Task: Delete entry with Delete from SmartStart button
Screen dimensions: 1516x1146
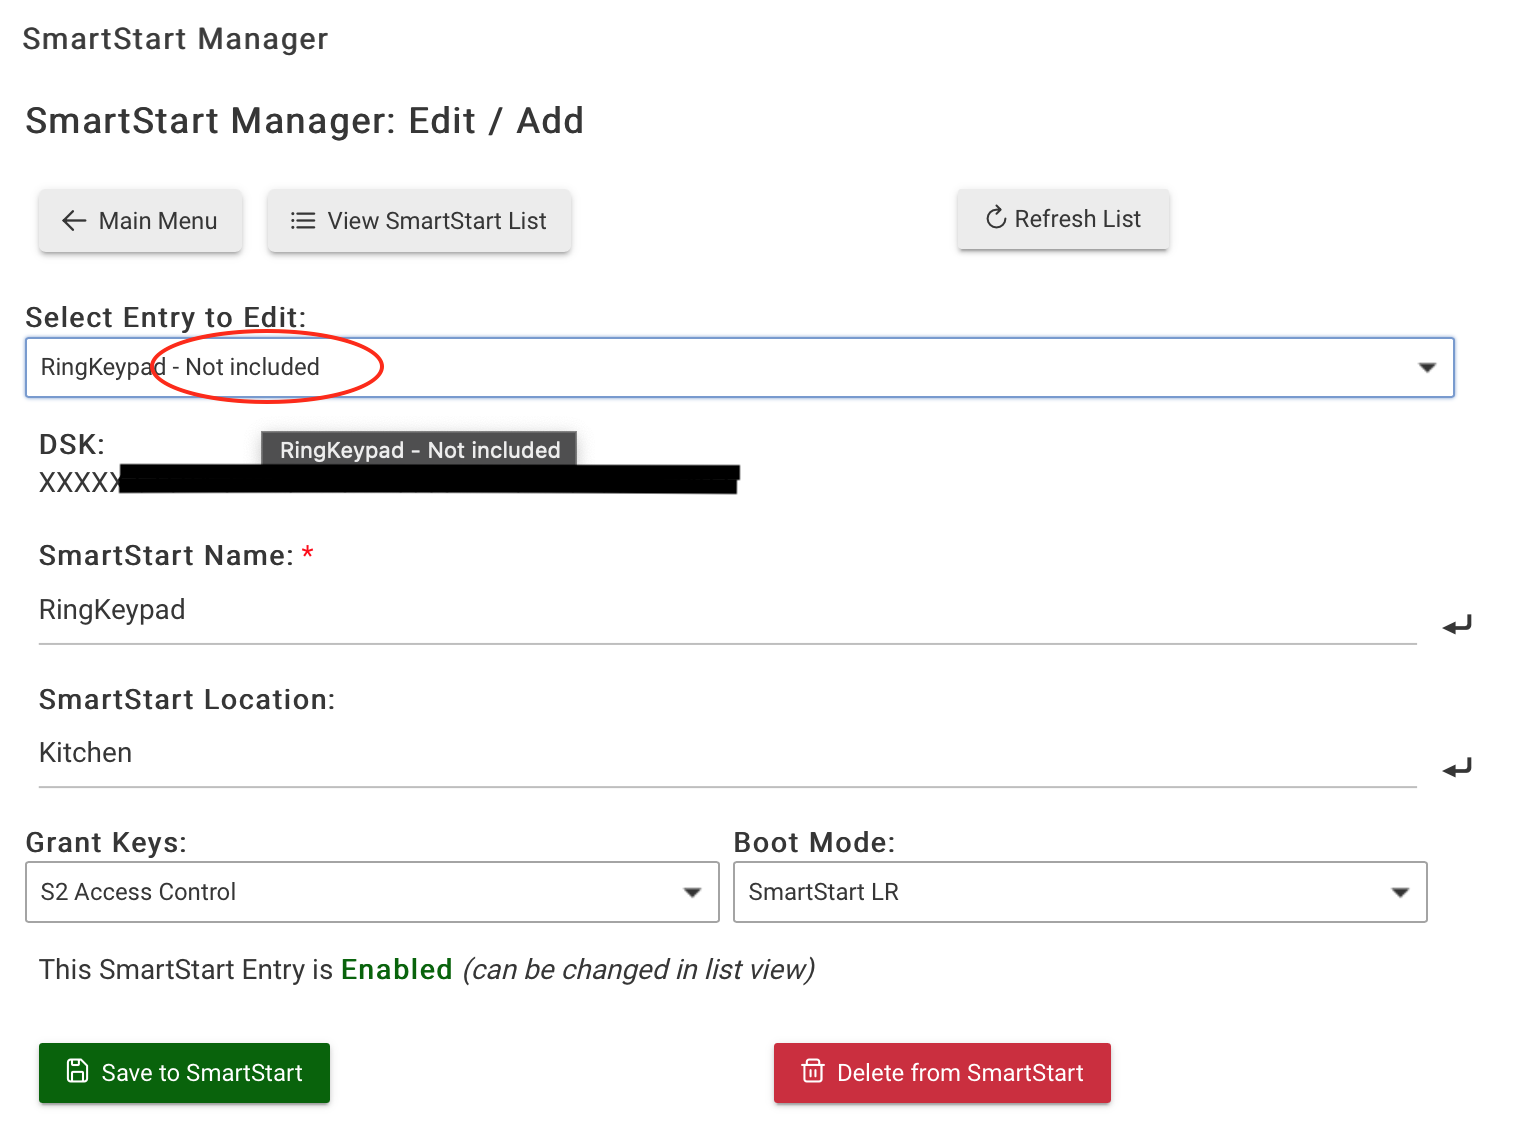Action: pyautogui.click(x=942, y=1073)
